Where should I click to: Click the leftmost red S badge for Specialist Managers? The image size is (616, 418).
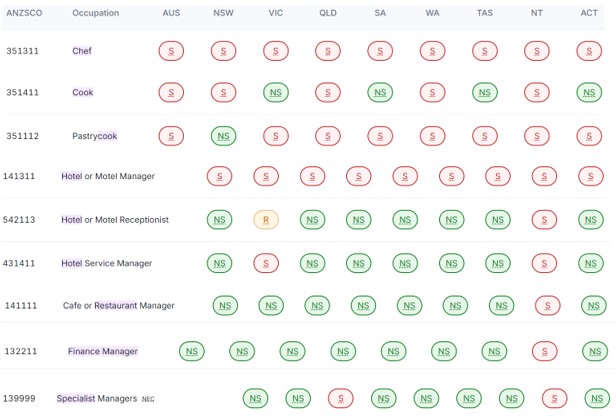coord(342,398)
